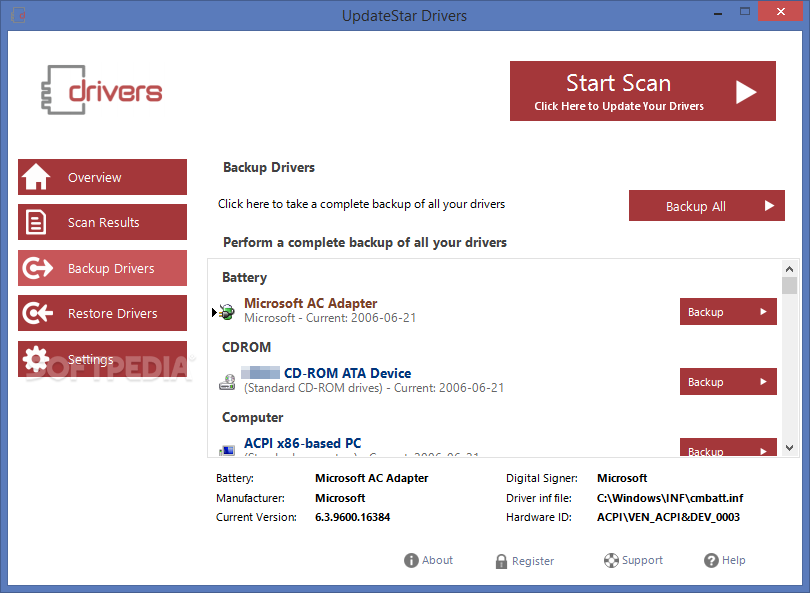
Task: Click the Support lifebuoy icon
Action: click(x=611, y=560)
